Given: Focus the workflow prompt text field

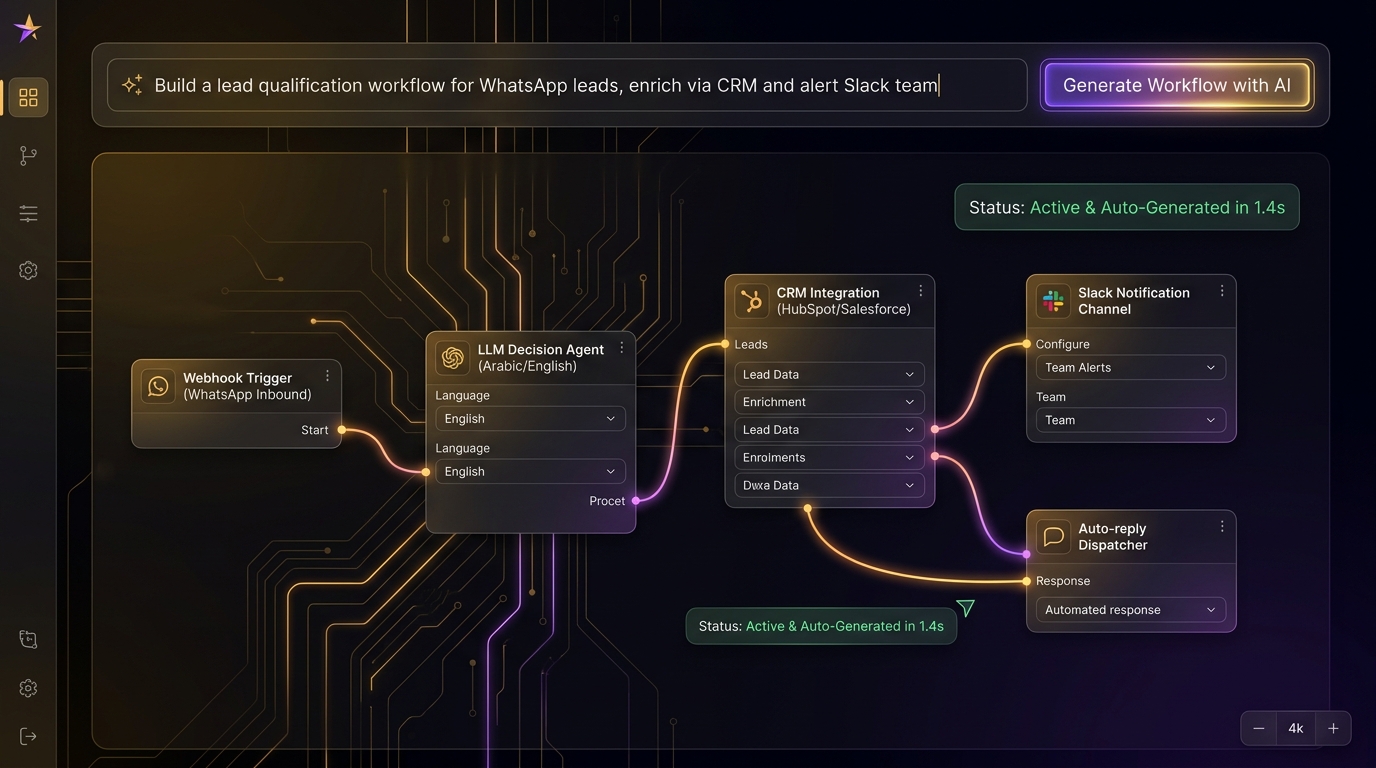Looking at the screenshot, I should click(x=567, y=85).
